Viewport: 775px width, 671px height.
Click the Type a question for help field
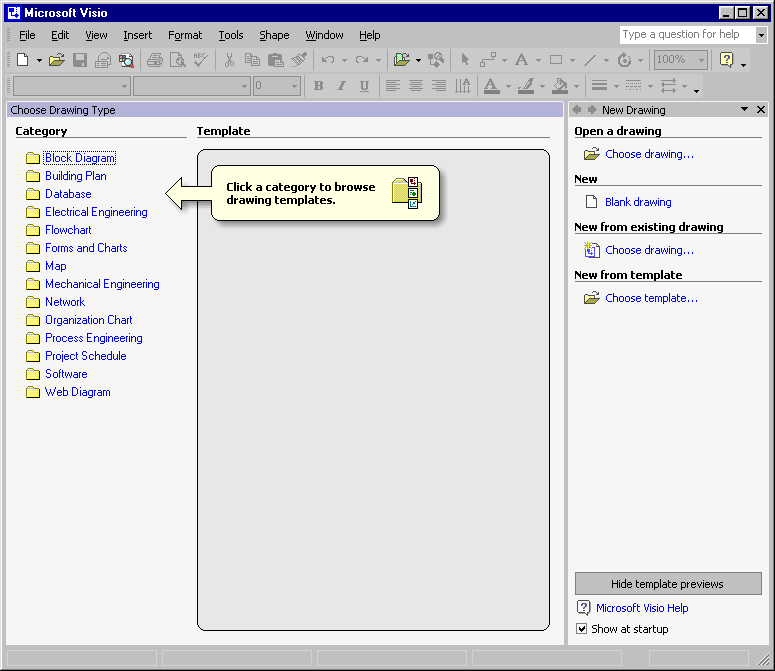(x=688, y=35)
